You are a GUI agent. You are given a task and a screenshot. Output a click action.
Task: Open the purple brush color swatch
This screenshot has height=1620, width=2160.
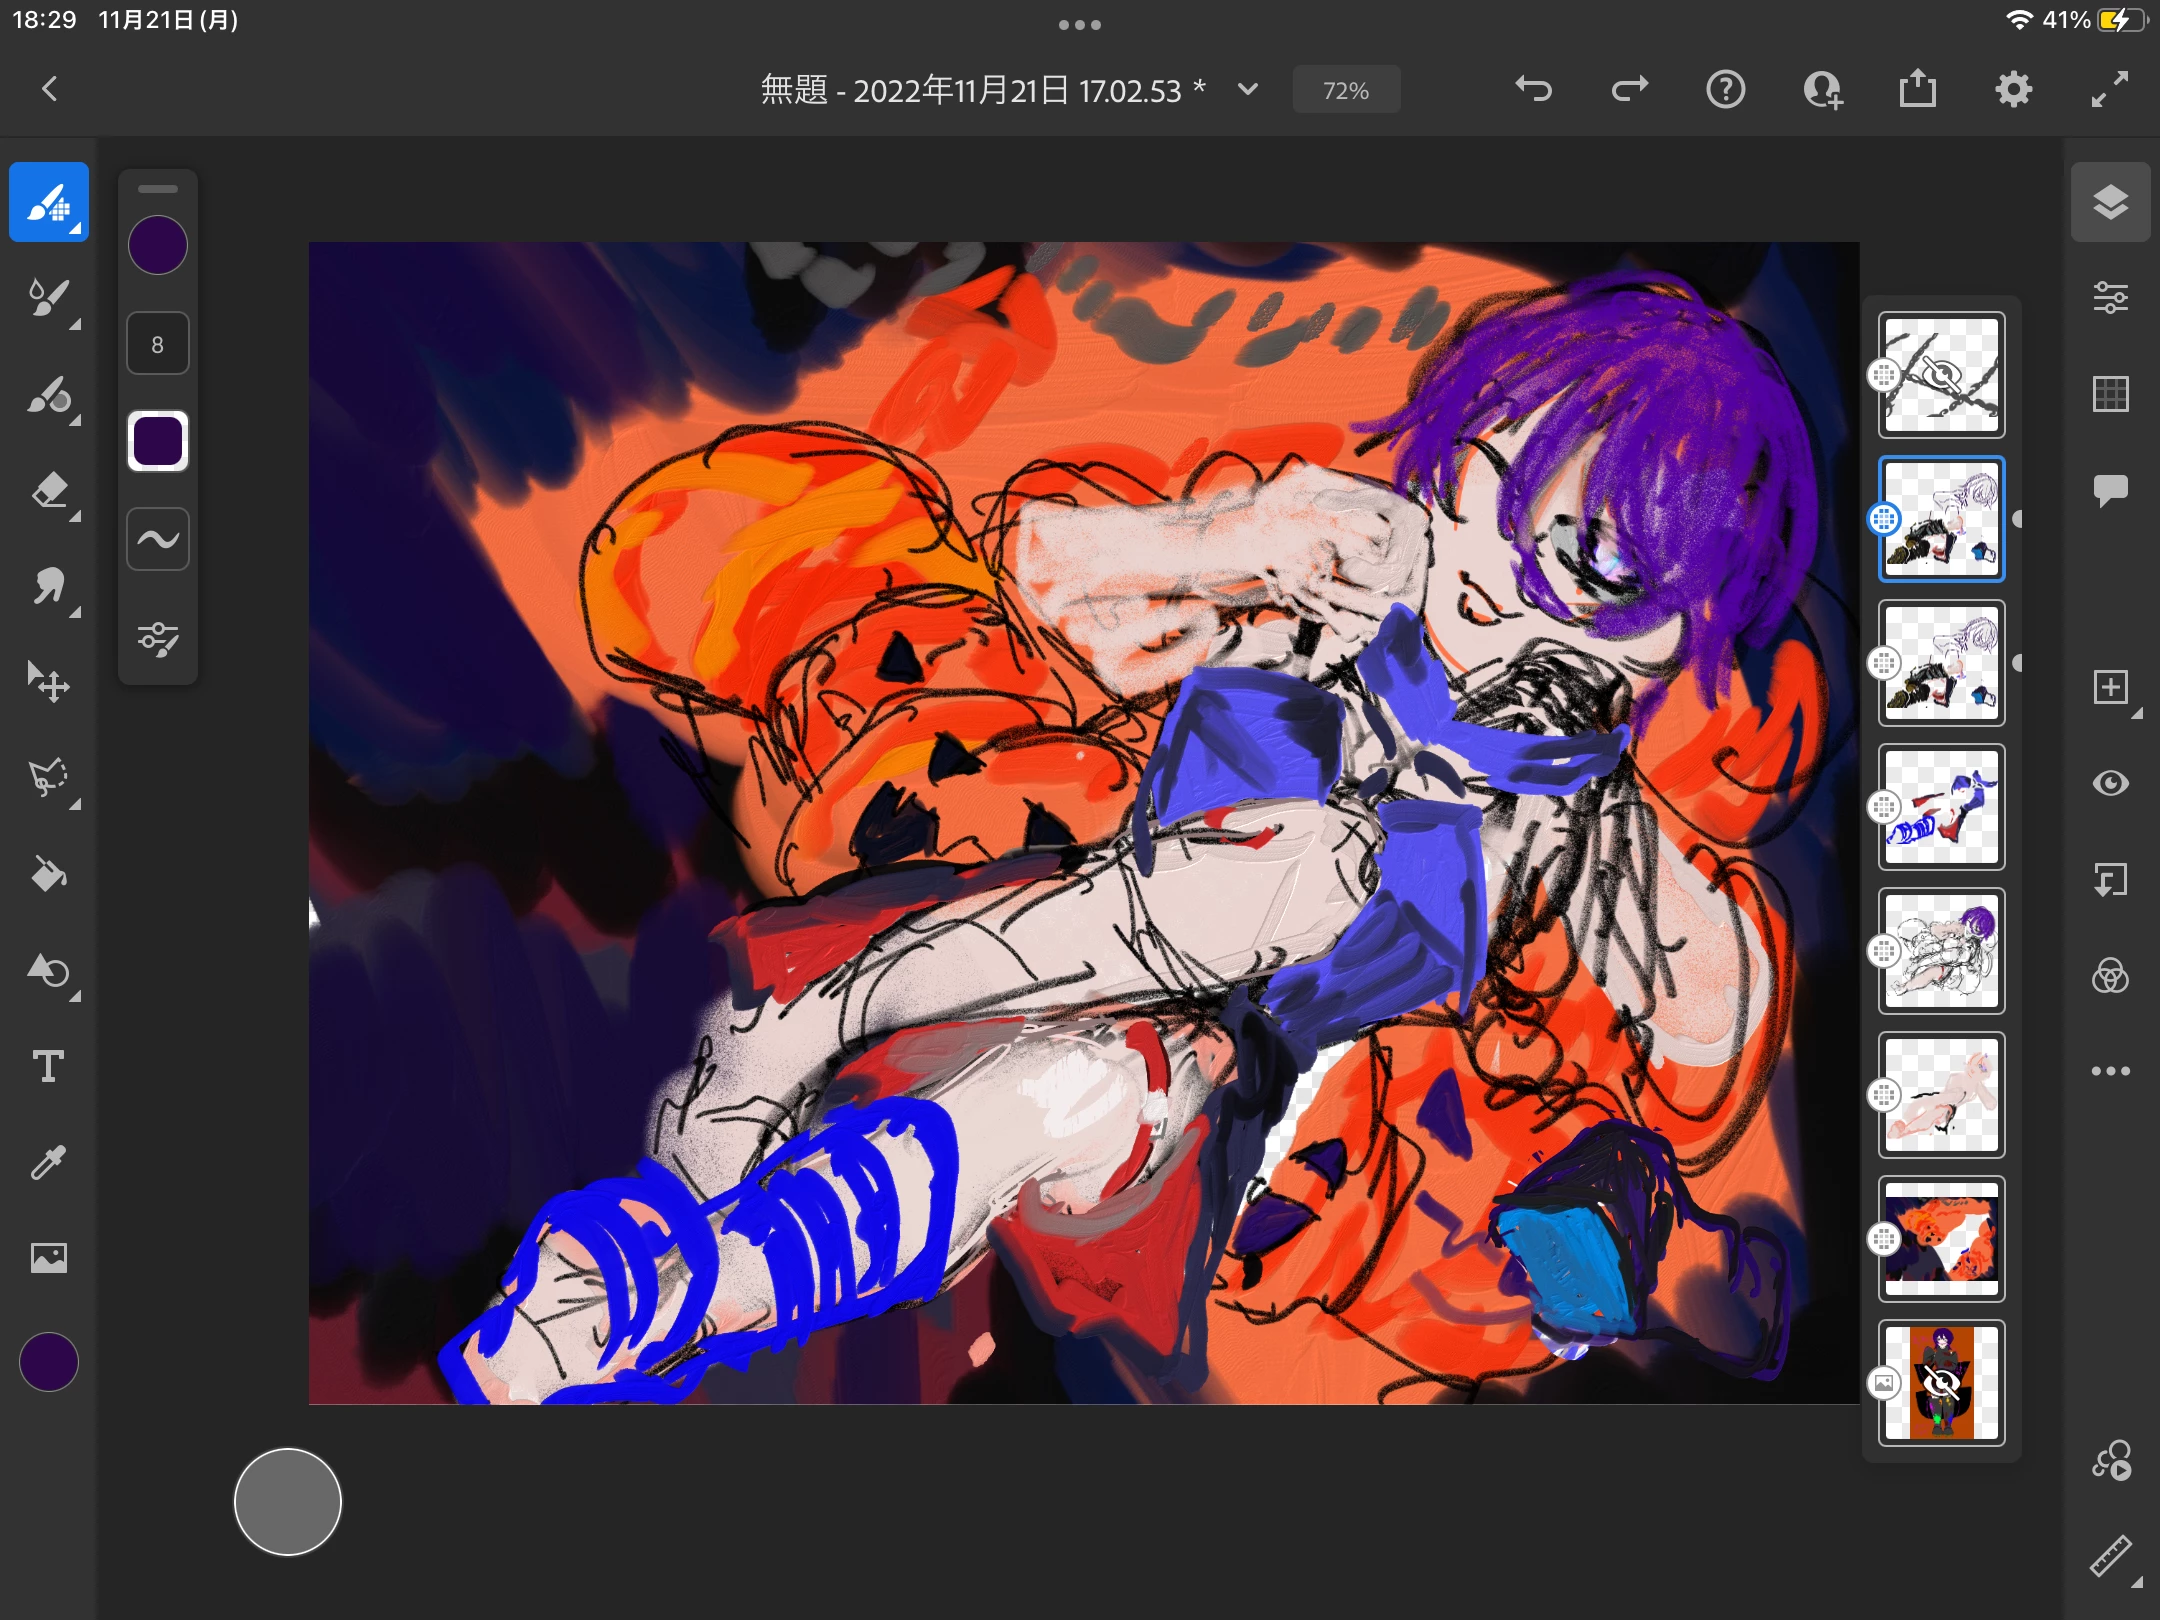[158, 246]
